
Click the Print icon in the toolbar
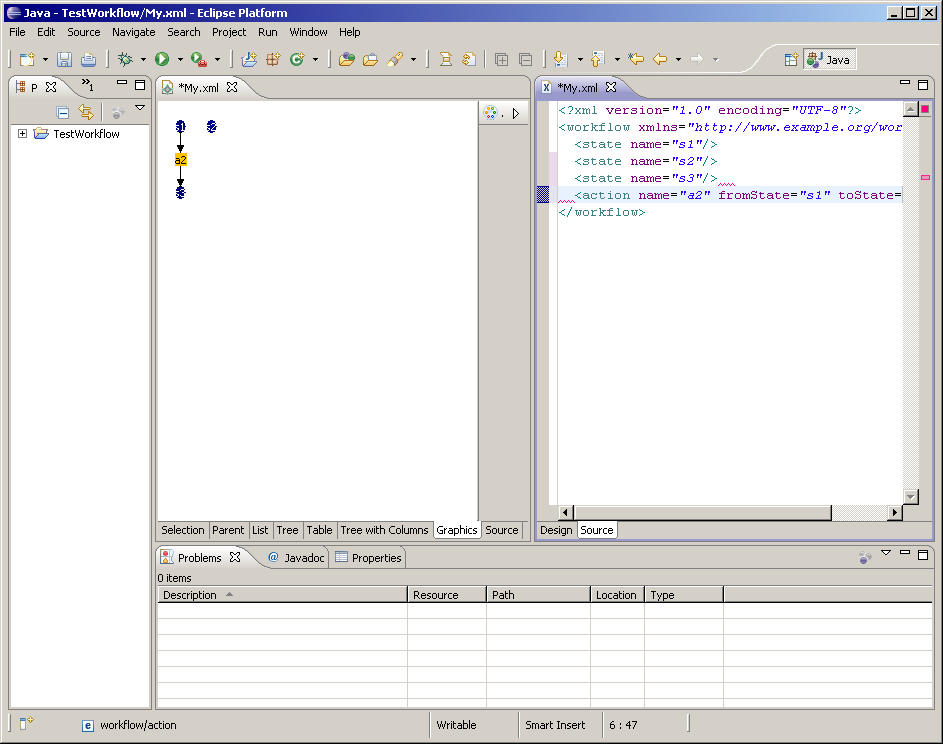click(x=88, y=60)
